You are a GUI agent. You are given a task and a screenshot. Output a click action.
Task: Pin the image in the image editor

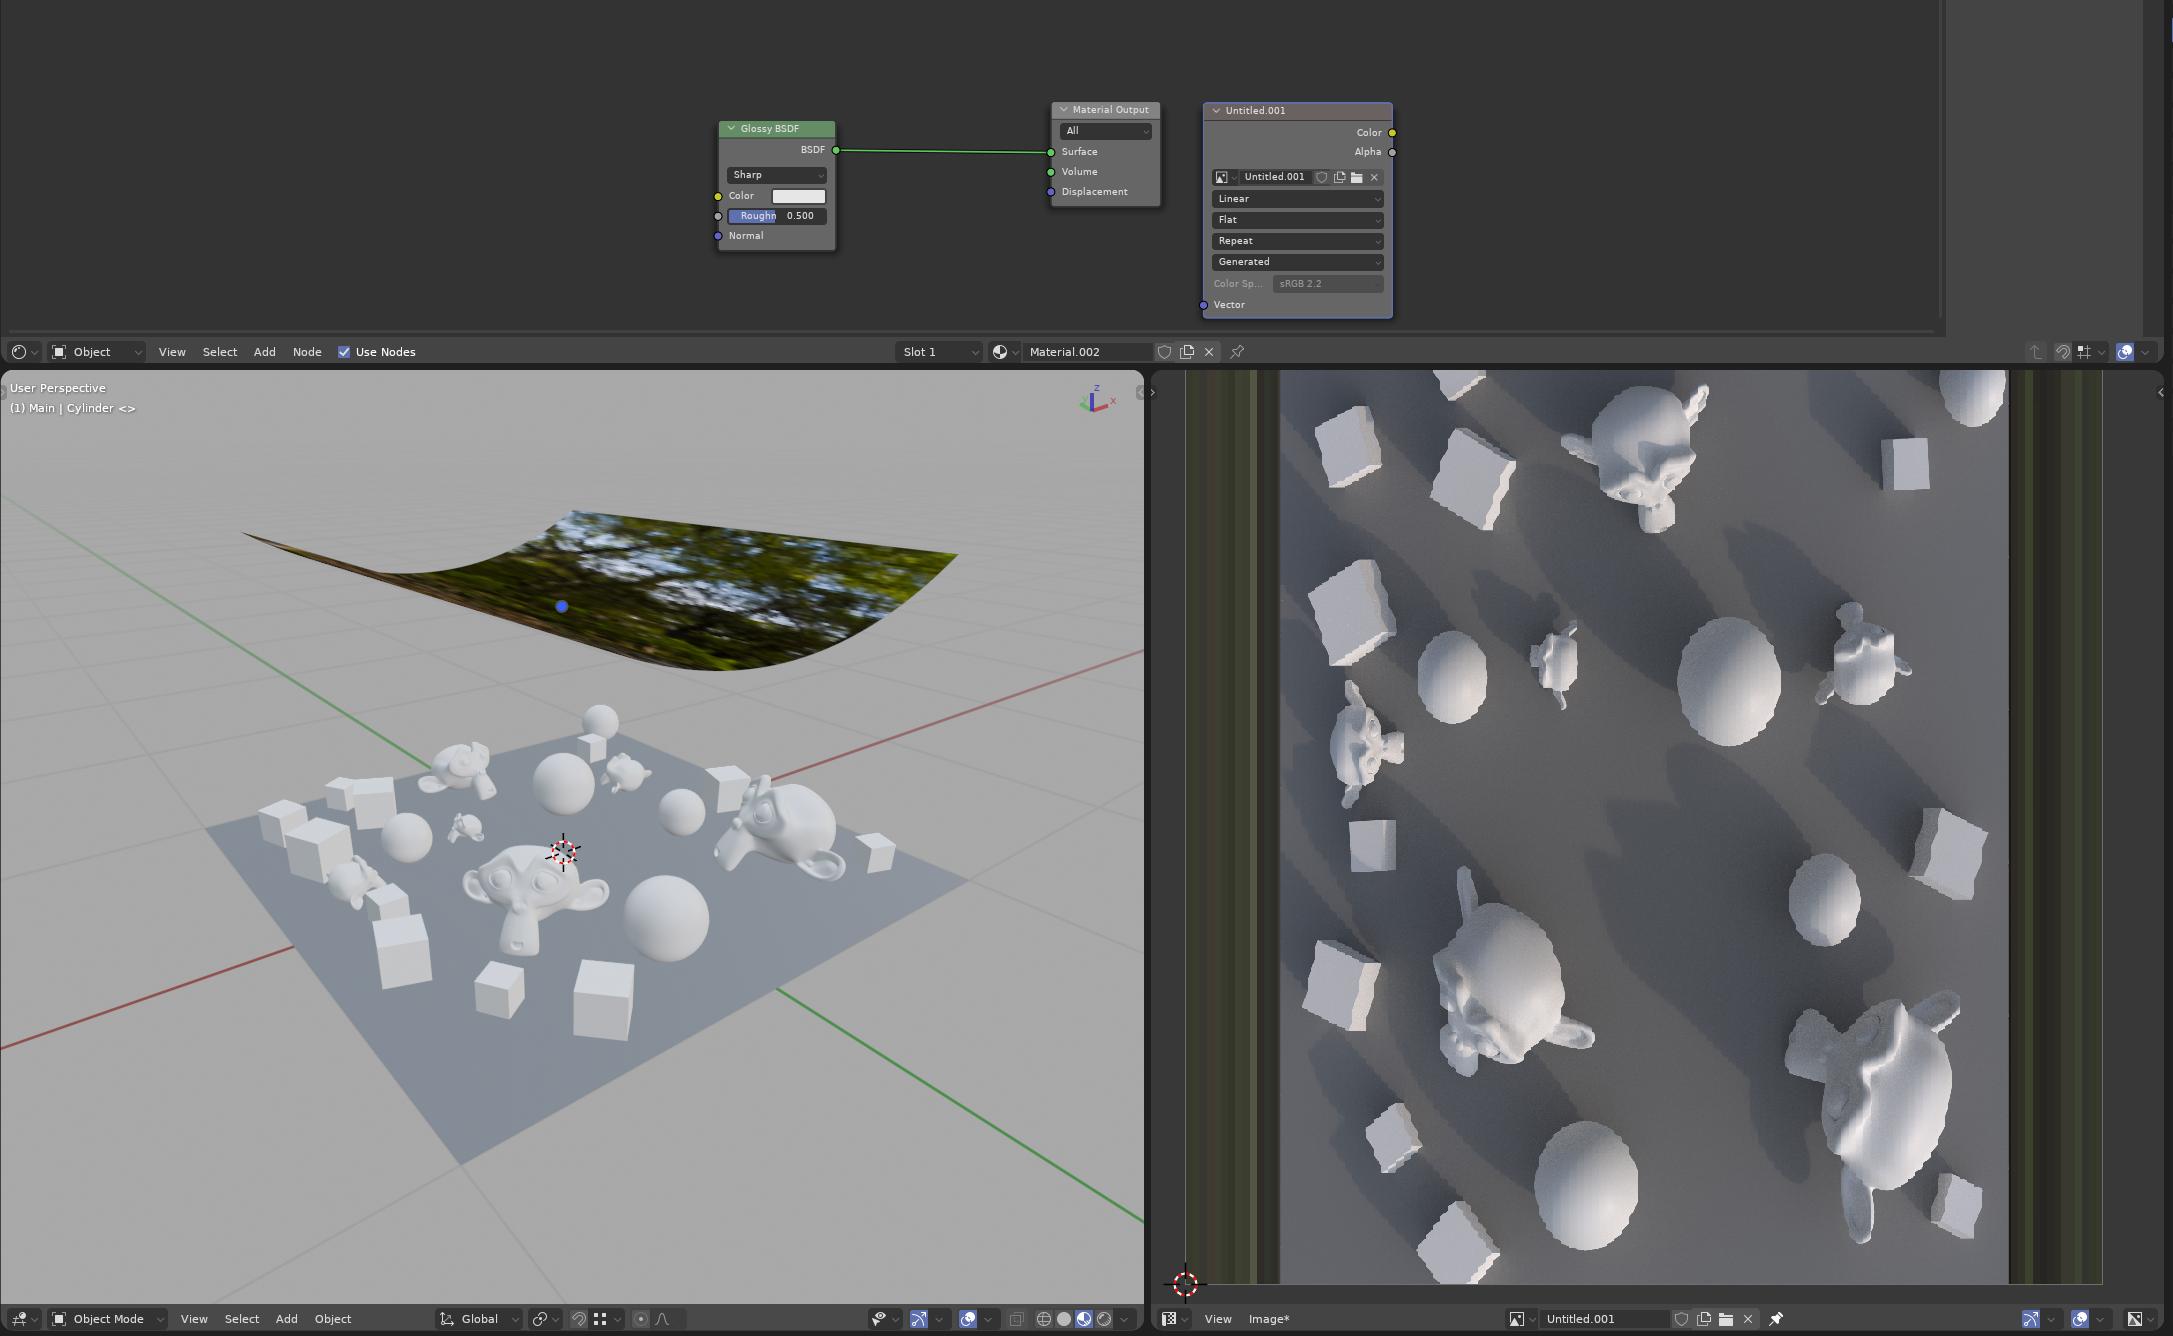(1776, 1319)
